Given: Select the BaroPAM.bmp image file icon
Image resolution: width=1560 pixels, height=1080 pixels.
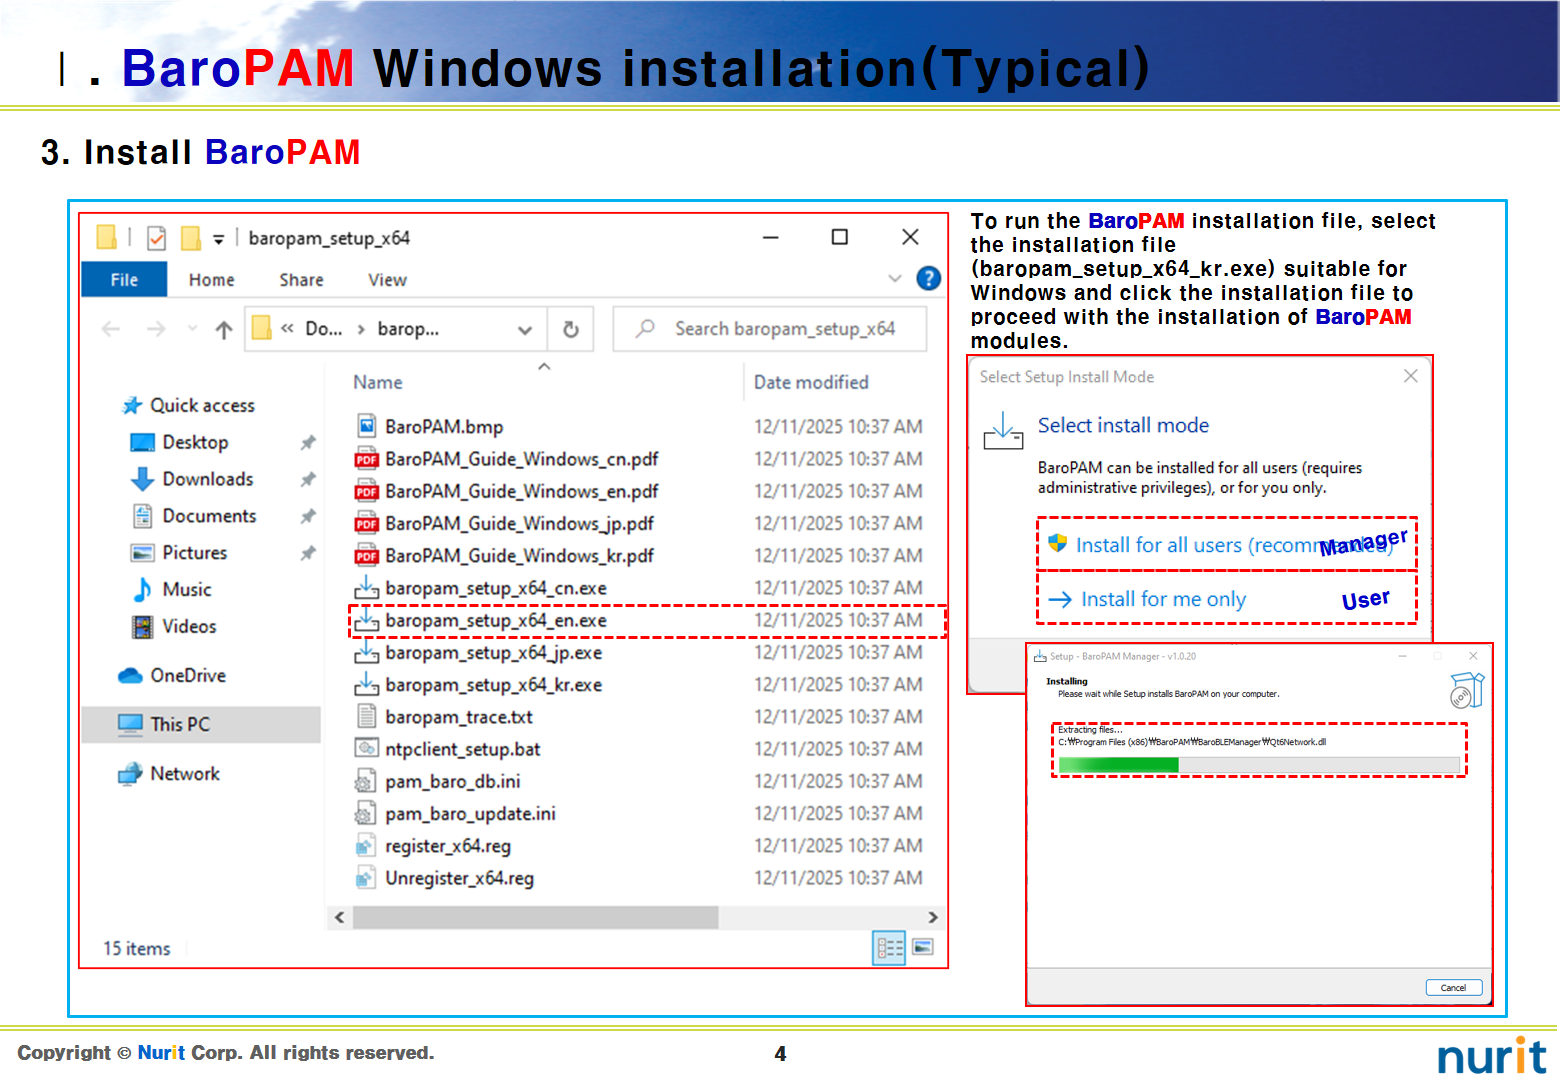Looking at the screenshot, I should [367, 426].
